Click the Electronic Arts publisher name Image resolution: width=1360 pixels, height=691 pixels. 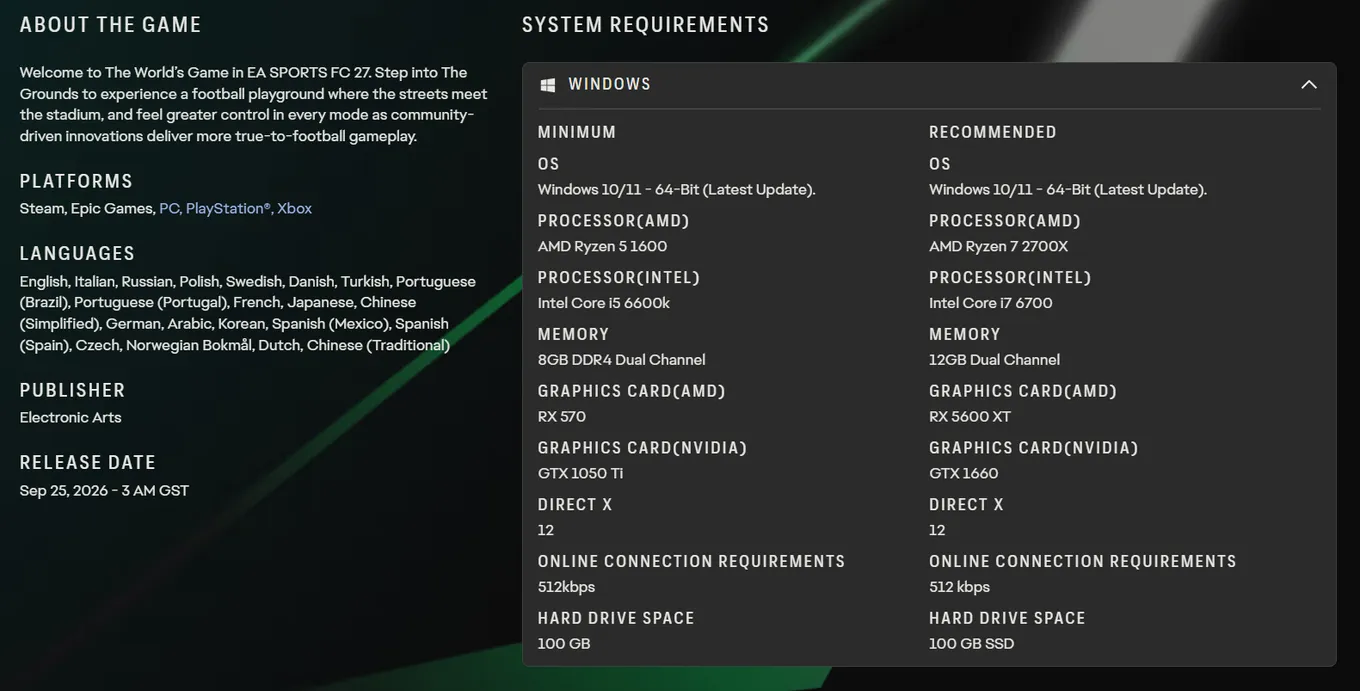[70, 418]
